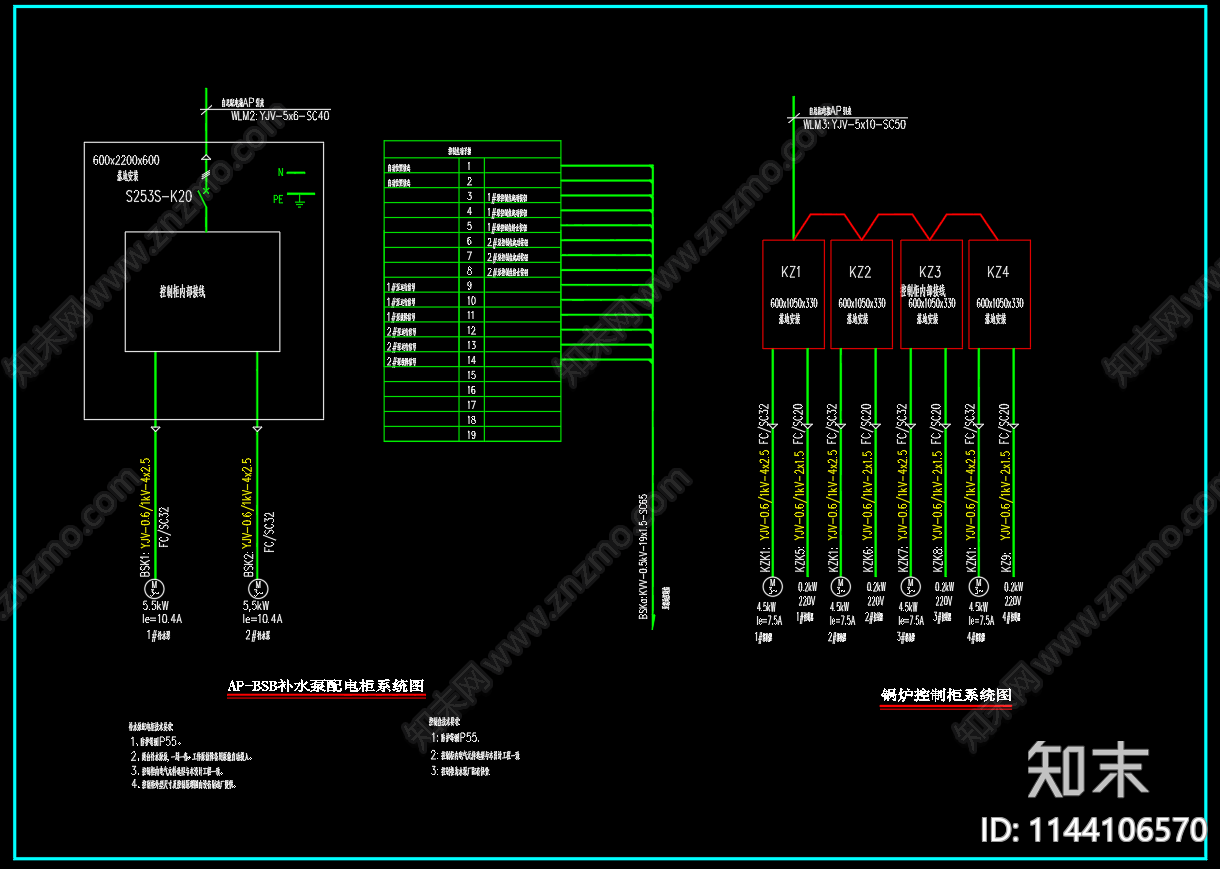The height and width of the screenshot is (869, 1220).
Task: Click terminal number "1" in the table
Action: click(x=469, y=166)
